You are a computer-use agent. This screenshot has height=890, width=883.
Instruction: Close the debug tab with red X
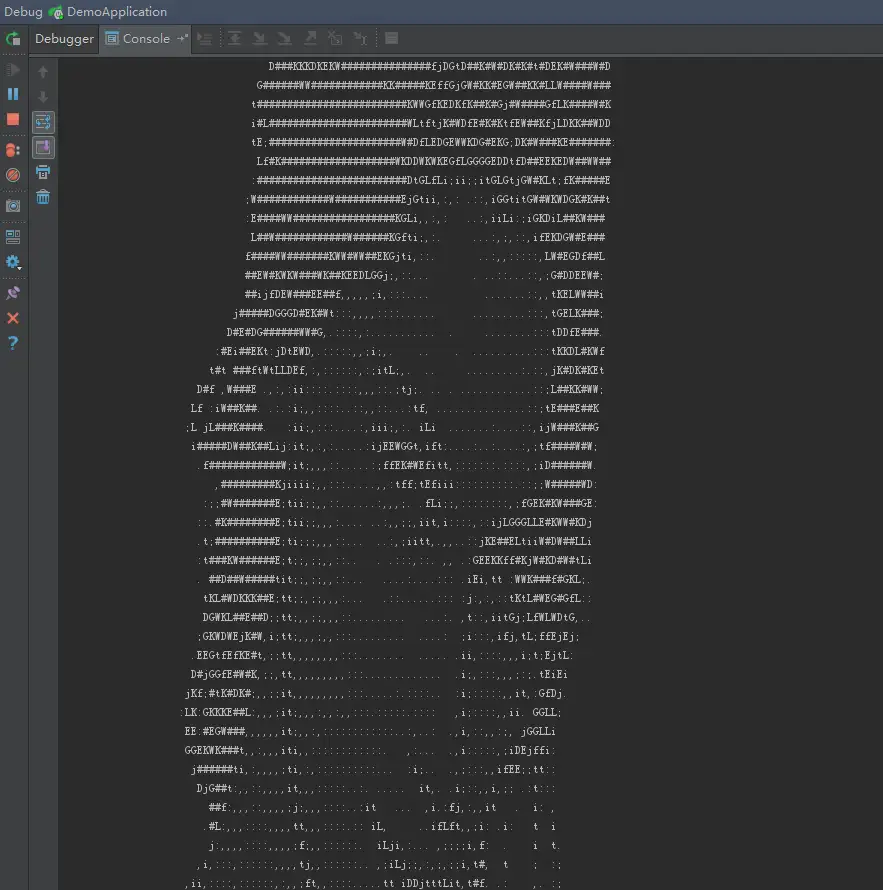coord(13,318)
